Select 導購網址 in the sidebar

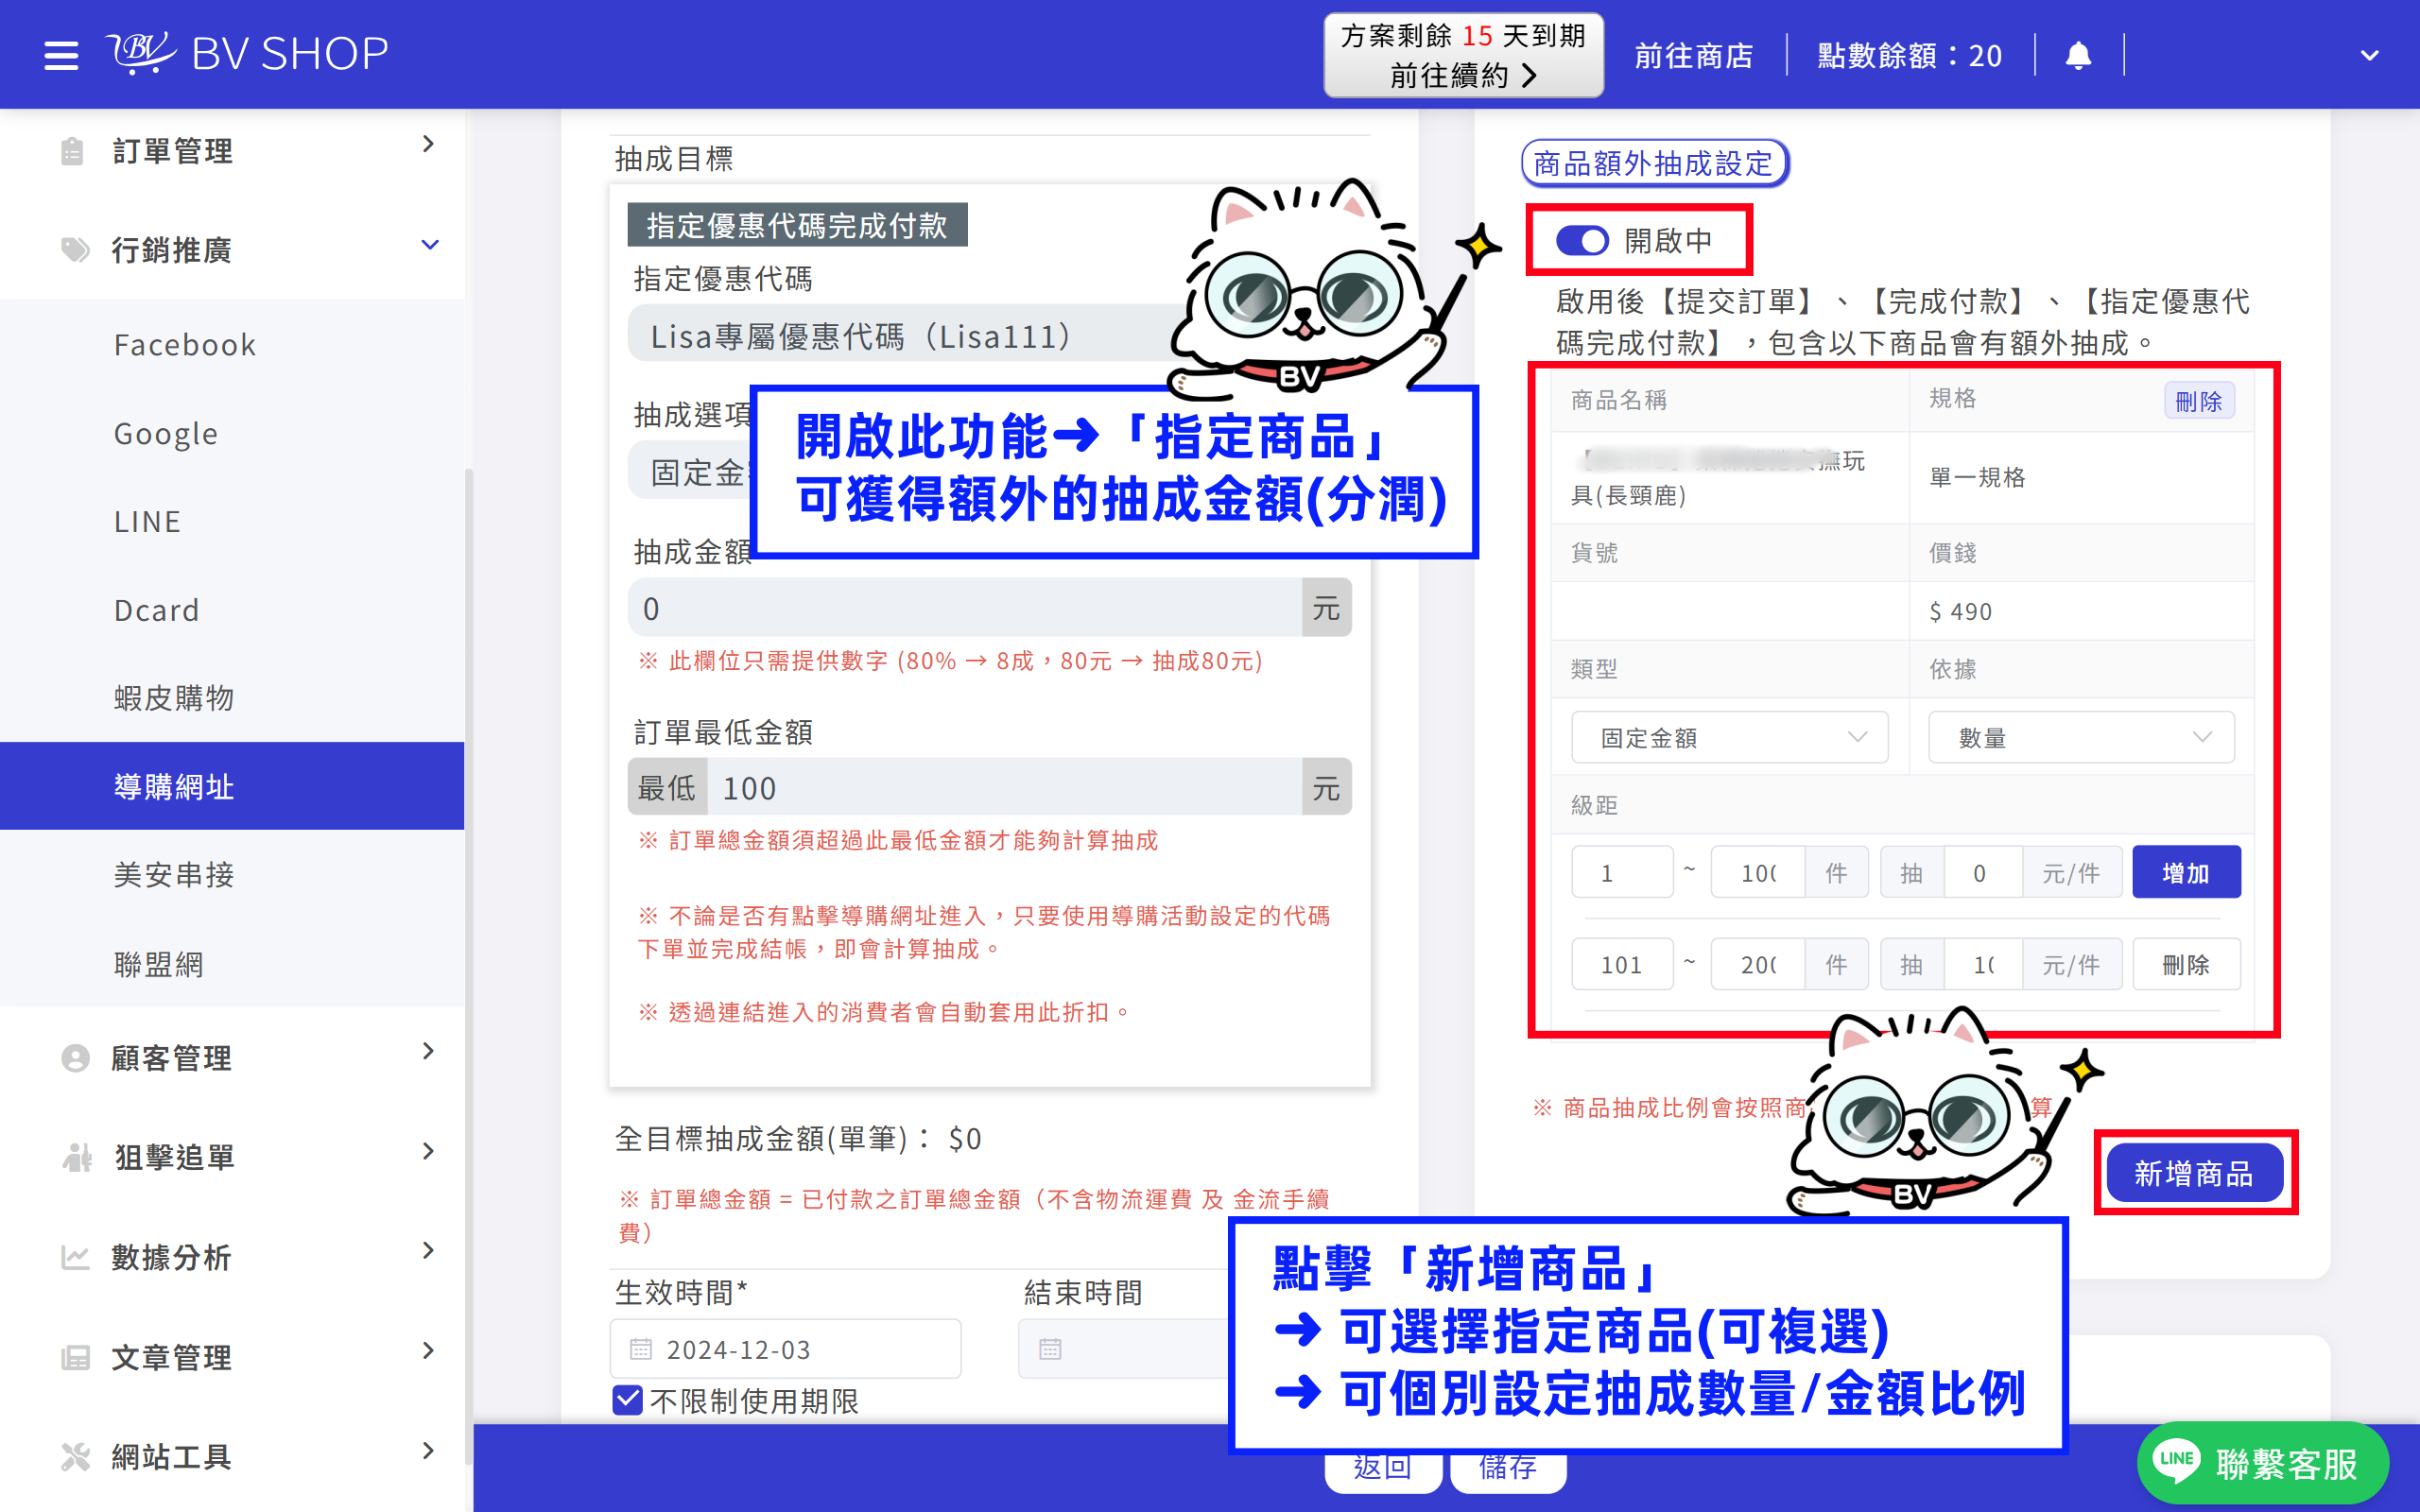pyautogui.click(x=232, y=786)
